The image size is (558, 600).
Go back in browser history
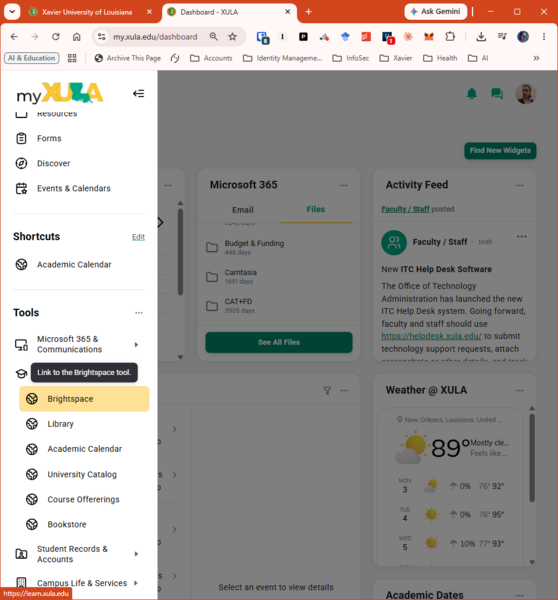[x=14, y=37]
